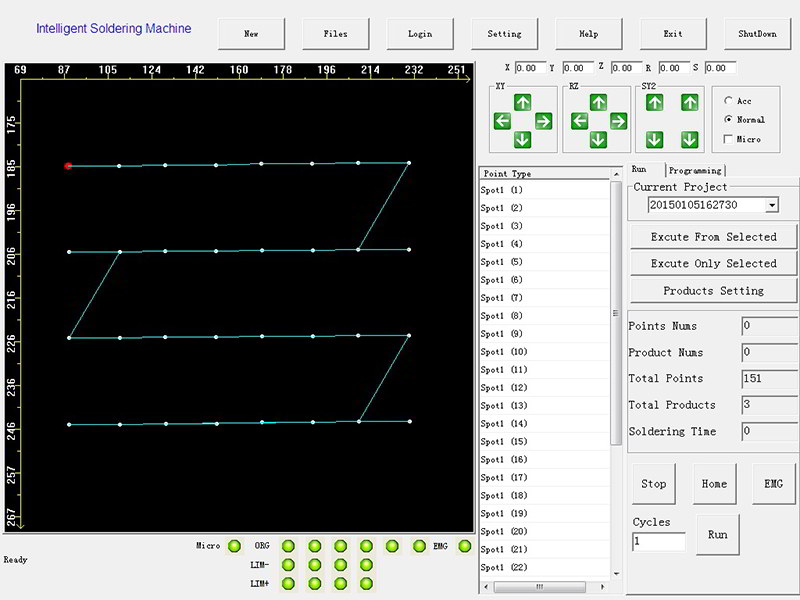Click the New button
Image resolution: width=800 pixels, height=600 pixels.
click(251, 34)
